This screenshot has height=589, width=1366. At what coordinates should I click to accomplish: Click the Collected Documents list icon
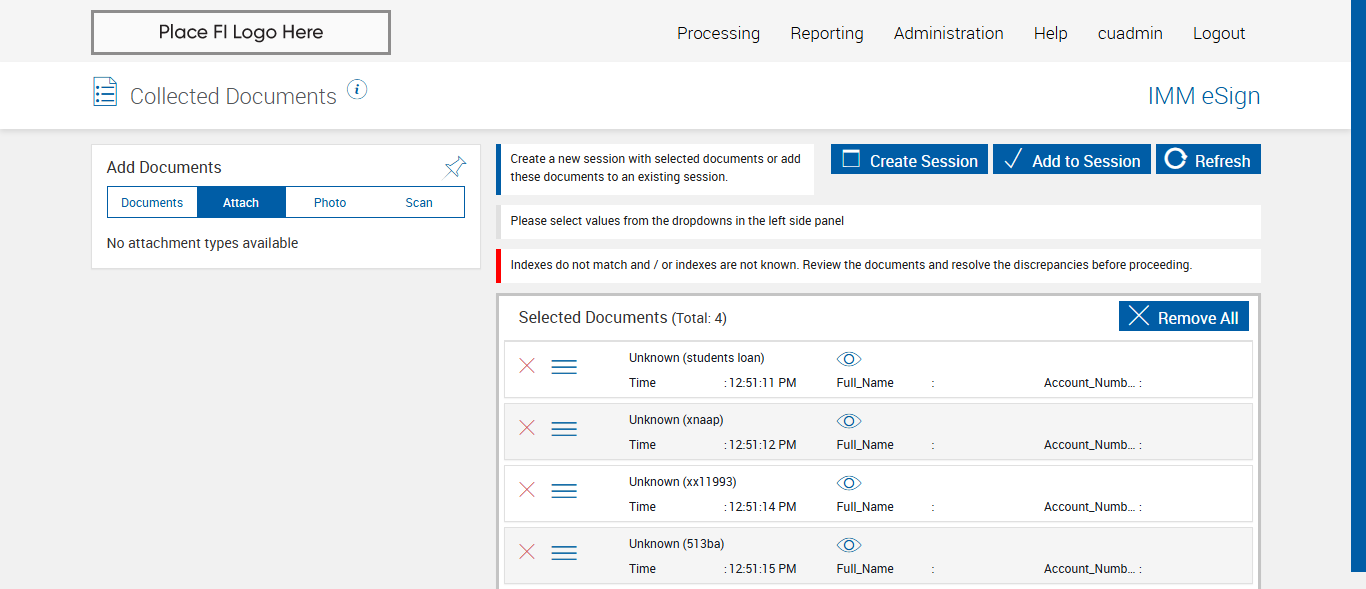click(105, 92)
